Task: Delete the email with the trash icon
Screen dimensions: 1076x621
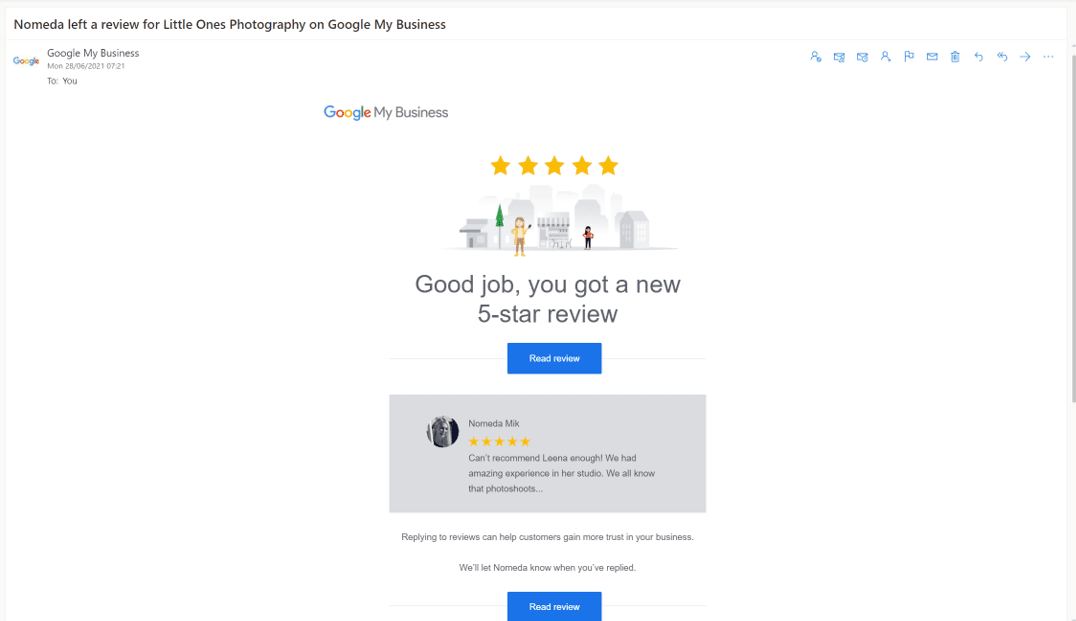Action: [955, 57]
